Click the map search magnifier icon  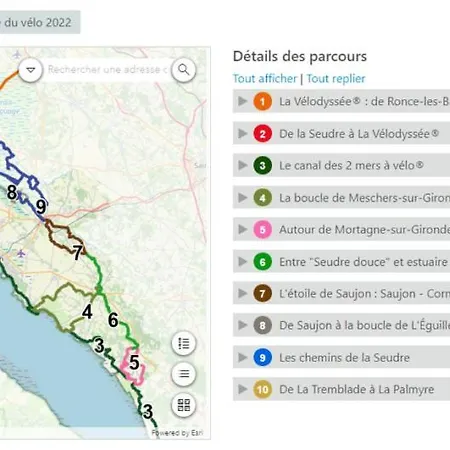183,70
